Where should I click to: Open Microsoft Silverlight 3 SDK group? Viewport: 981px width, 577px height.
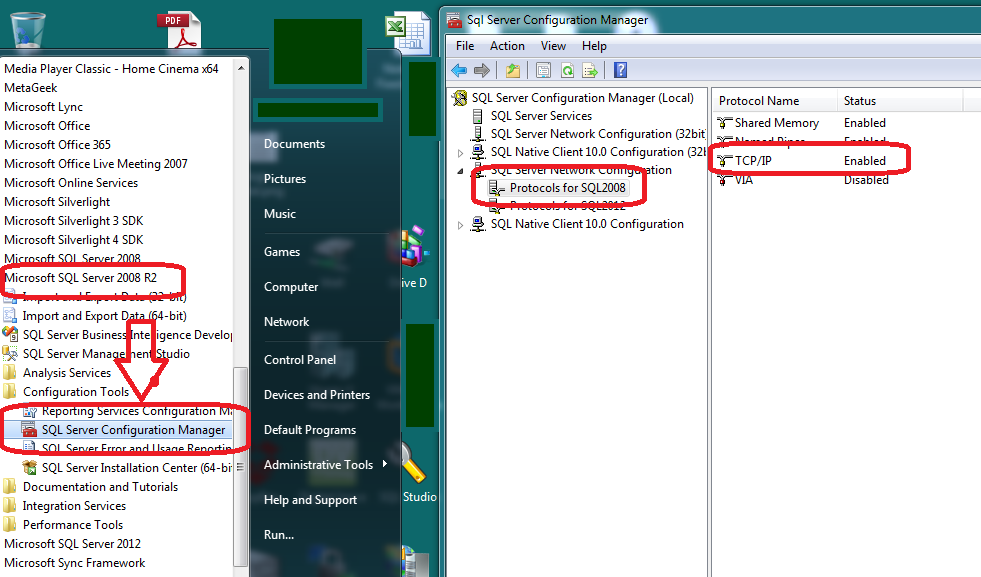coord(74,221)
